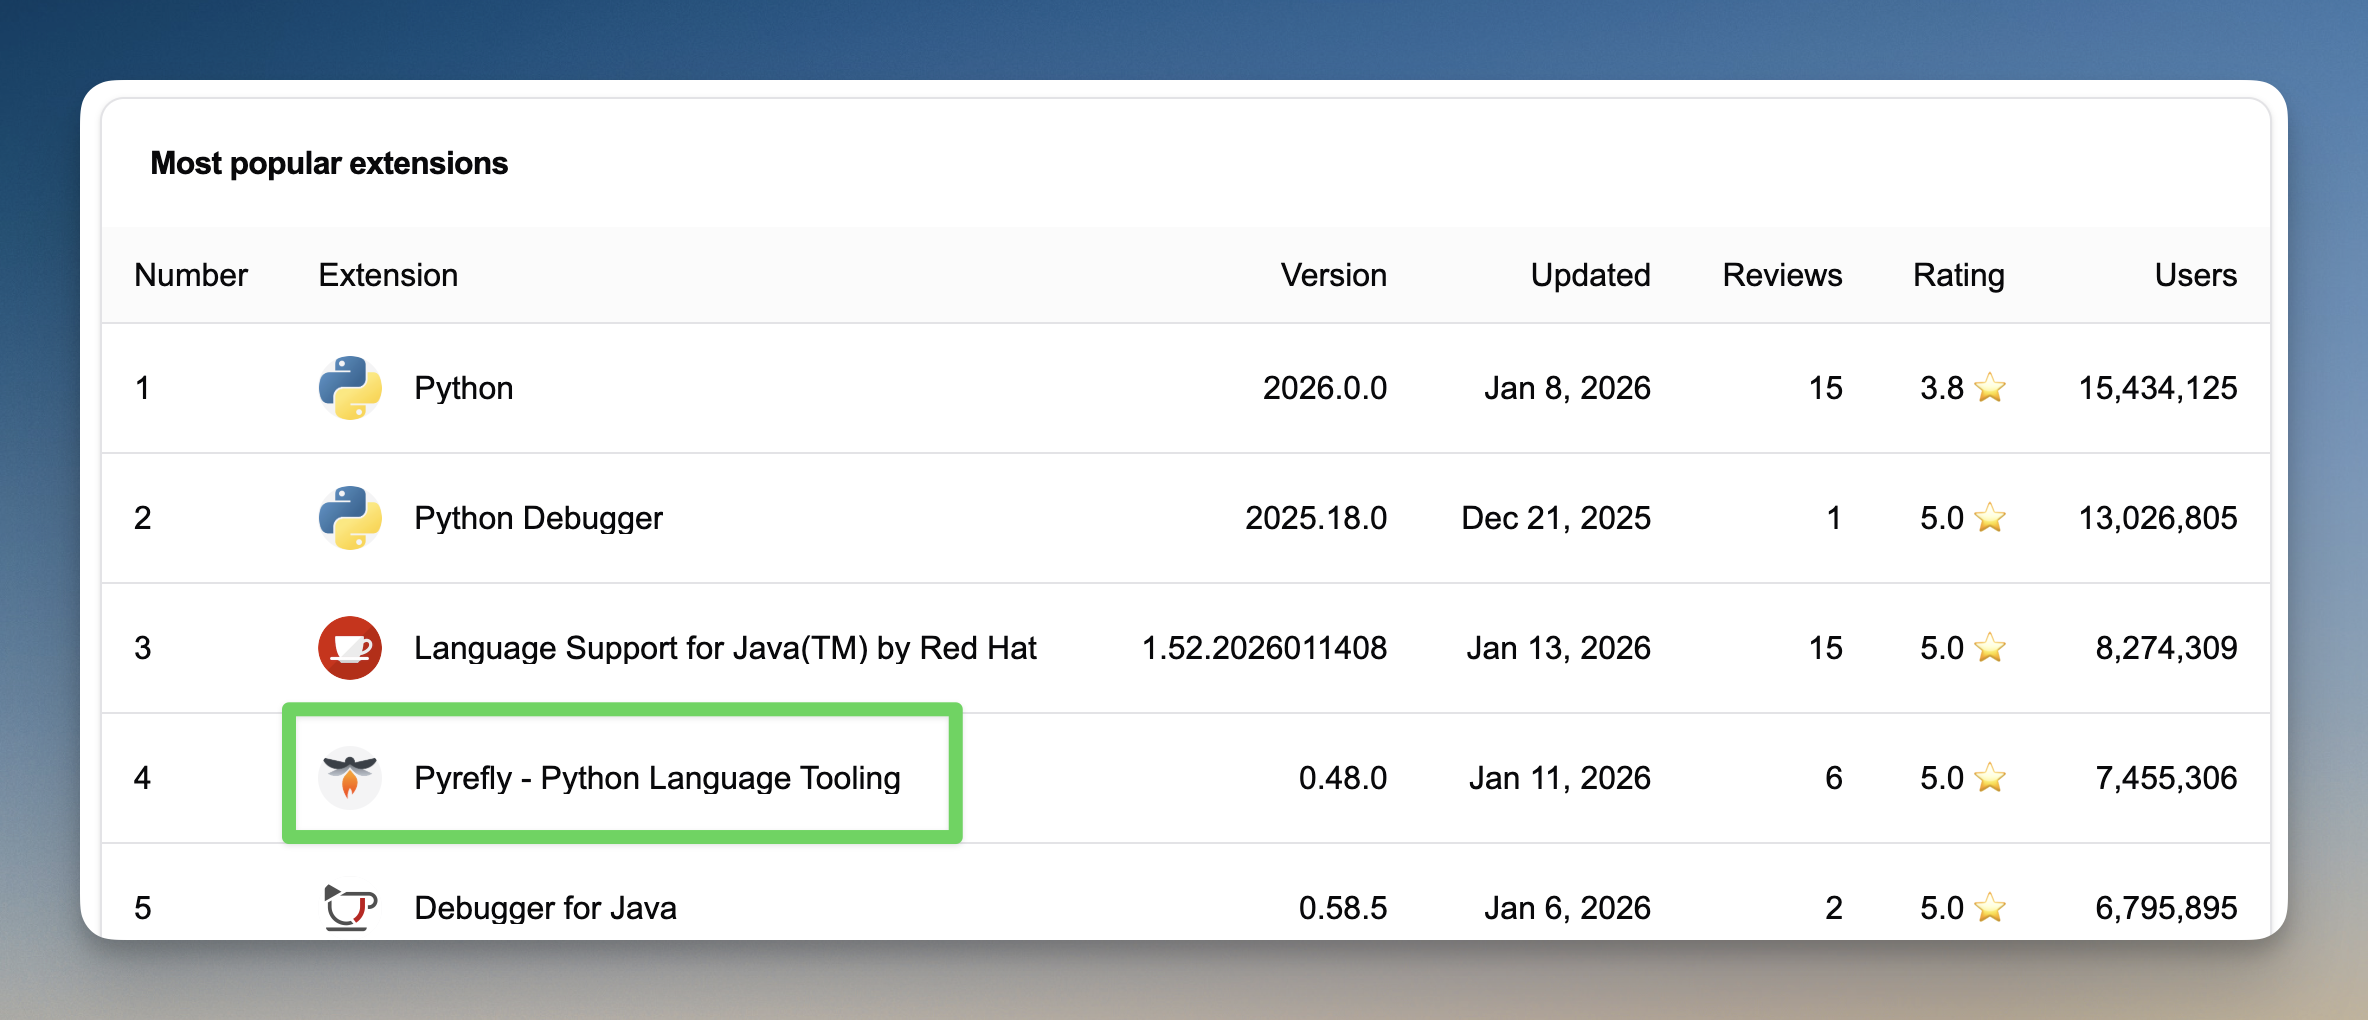Click the "Jan 13, 2026" updated date
This screenshot has height=1020, width=2368.
[1559, 648]
